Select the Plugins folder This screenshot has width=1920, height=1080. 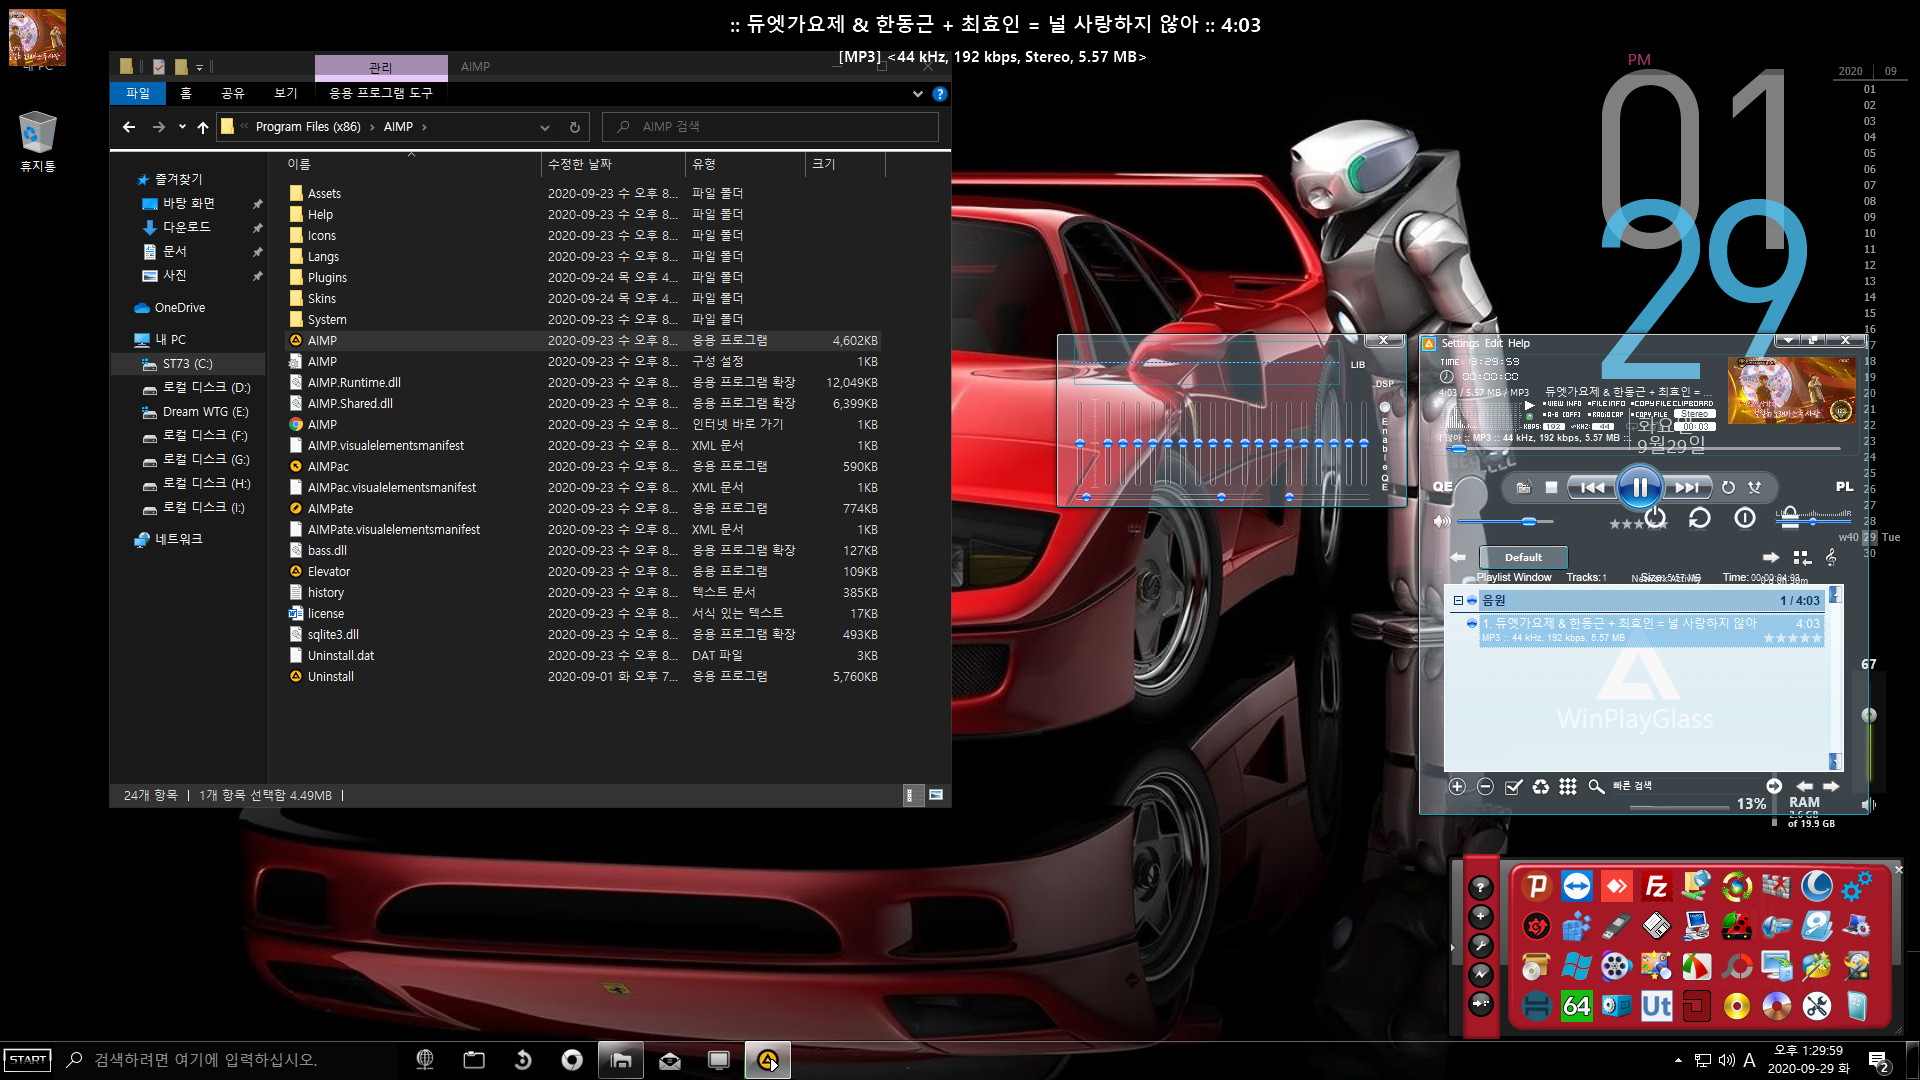[x=327, y=278]
